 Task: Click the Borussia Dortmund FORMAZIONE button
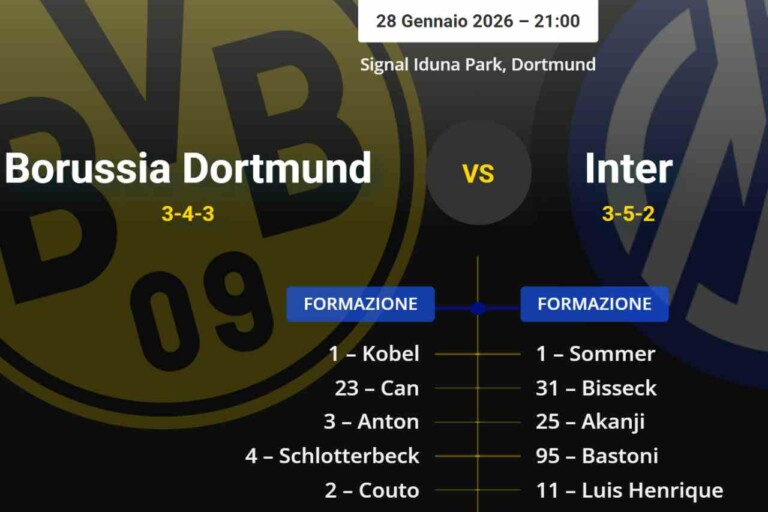(360, 304)
